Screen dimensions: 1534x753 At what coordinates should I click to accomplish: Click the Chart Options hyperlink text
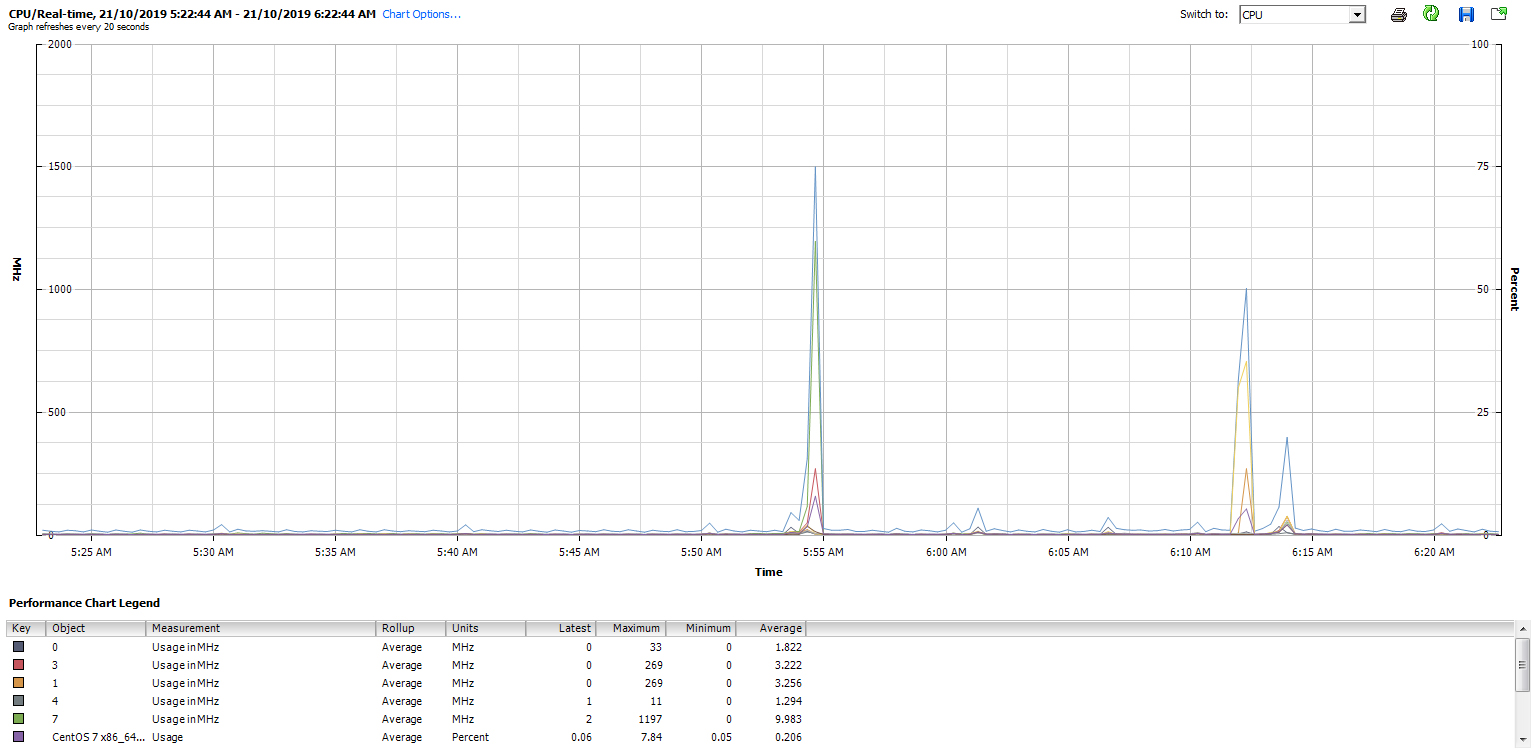421,14
